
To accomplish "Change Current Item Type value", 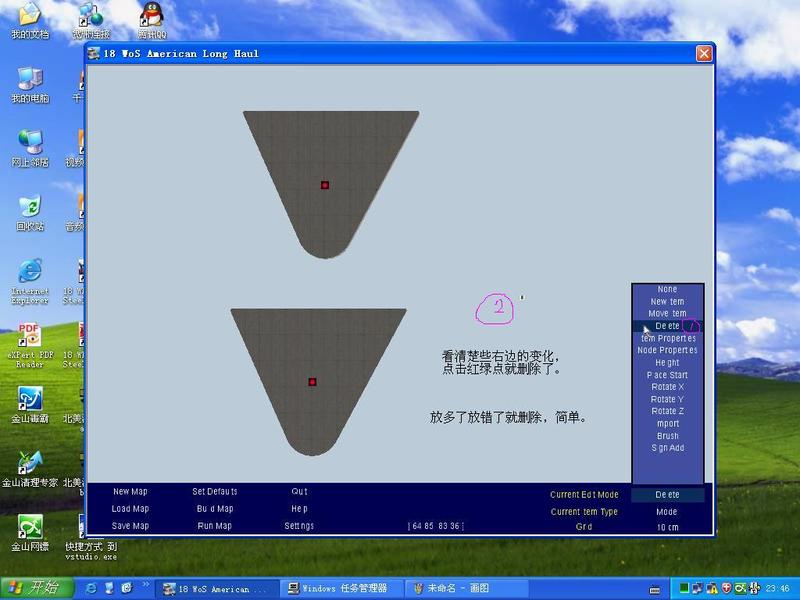I will tap(667, 512).
